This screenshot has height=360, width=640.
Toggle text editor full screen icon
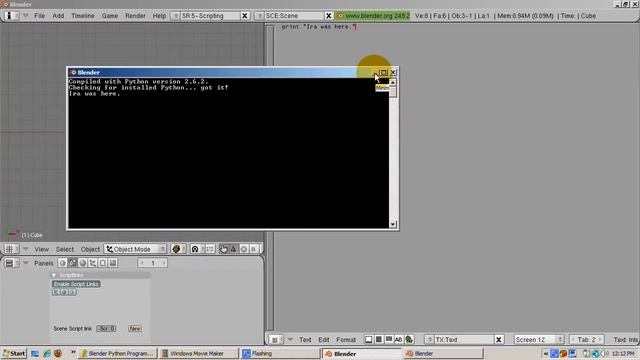[369, 339]
